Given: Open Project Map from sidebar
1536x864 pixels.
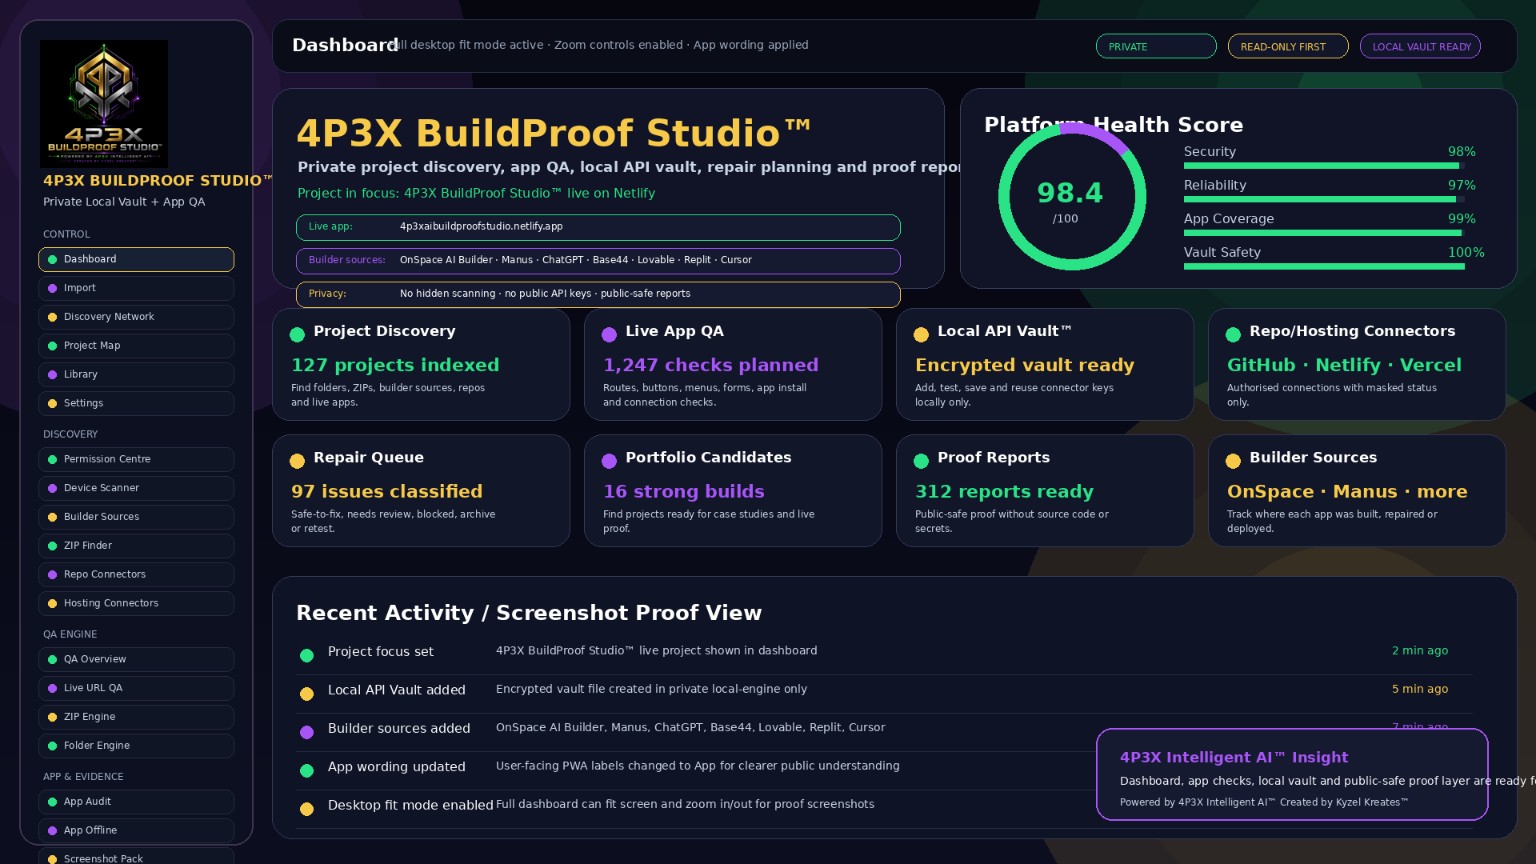Looking at the screenshot, I should pyautogui.click(x=136, y=346).
